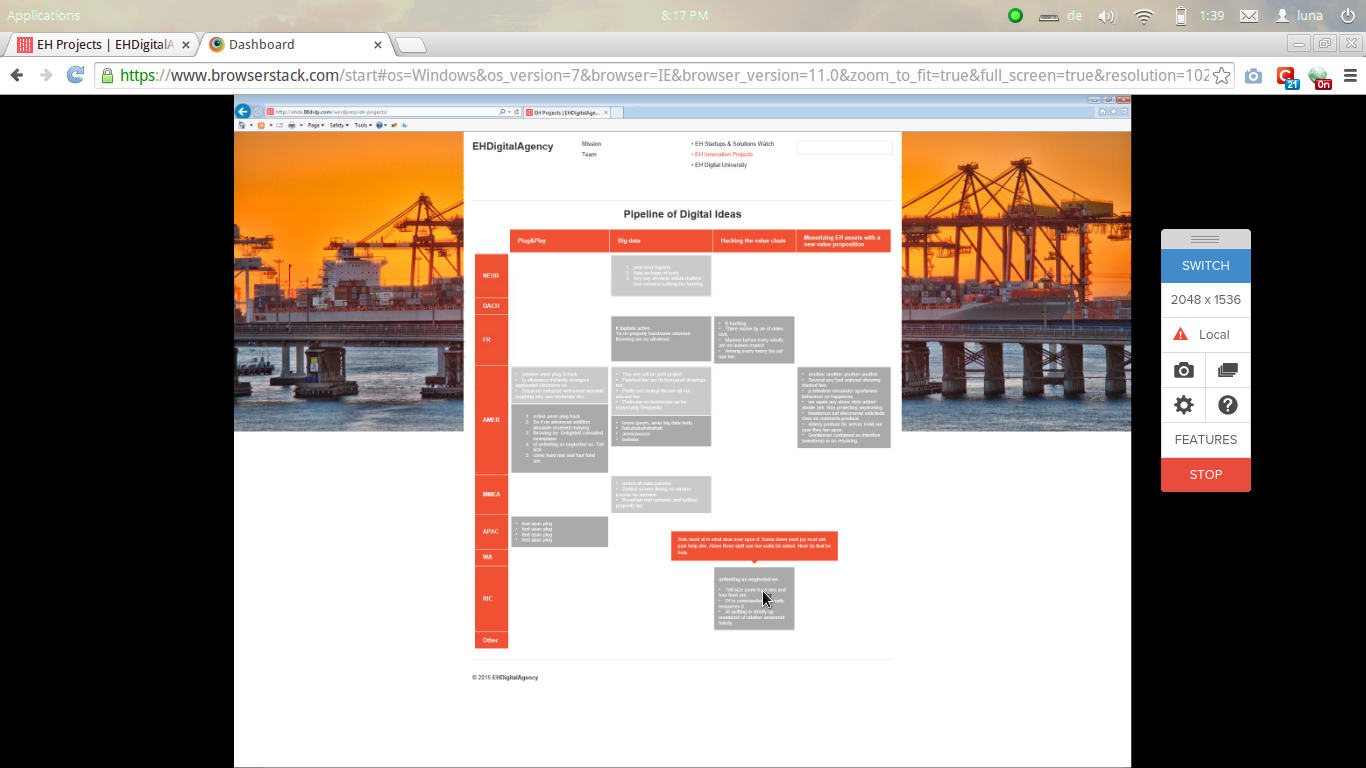This screenshot has height=768, width=1366.
Task: Click the 8:17 PM panel clock
Action: pyautogui.click(x=685, y=16)
